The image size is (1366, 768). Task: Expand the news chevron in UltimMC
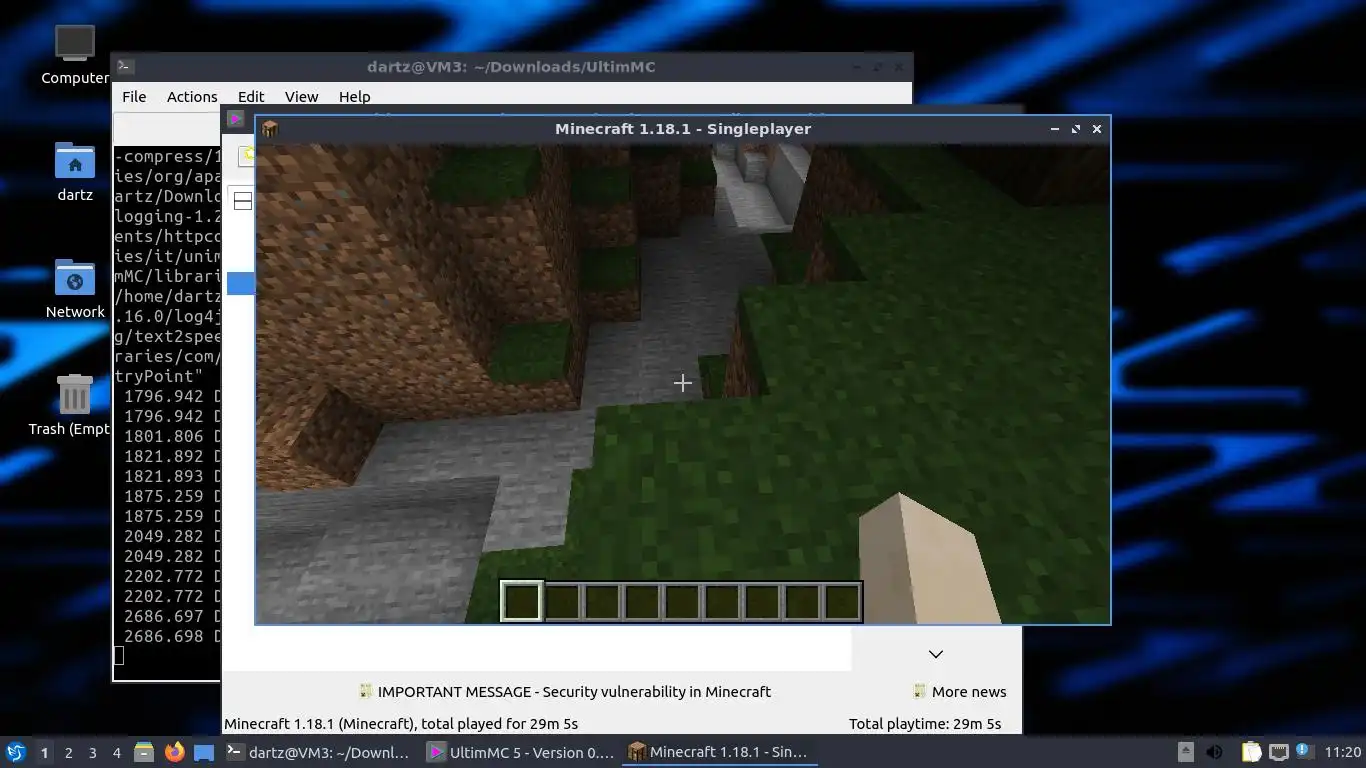tap(936, 654)
